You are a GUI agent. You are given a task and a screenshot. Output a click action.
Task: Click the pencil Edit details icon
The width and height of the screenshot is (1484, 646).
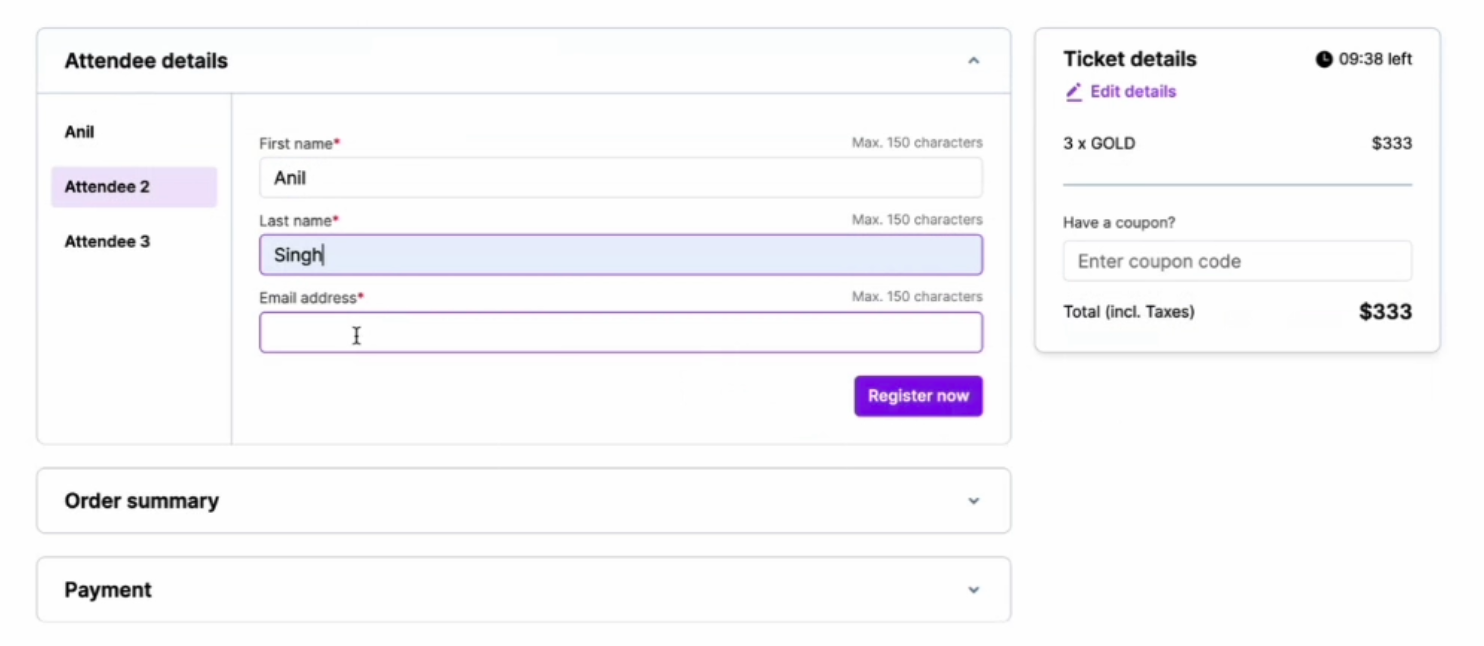(1073, 92)
